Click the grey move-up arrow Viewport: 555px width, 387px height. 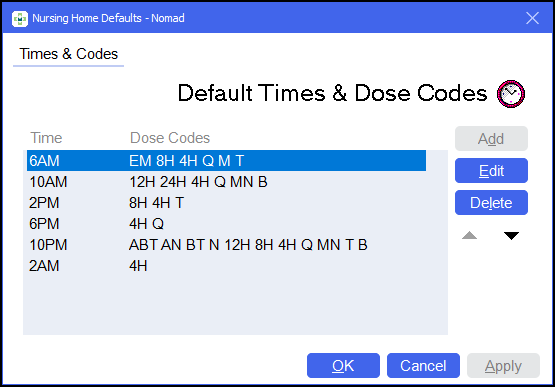[469, 235]
